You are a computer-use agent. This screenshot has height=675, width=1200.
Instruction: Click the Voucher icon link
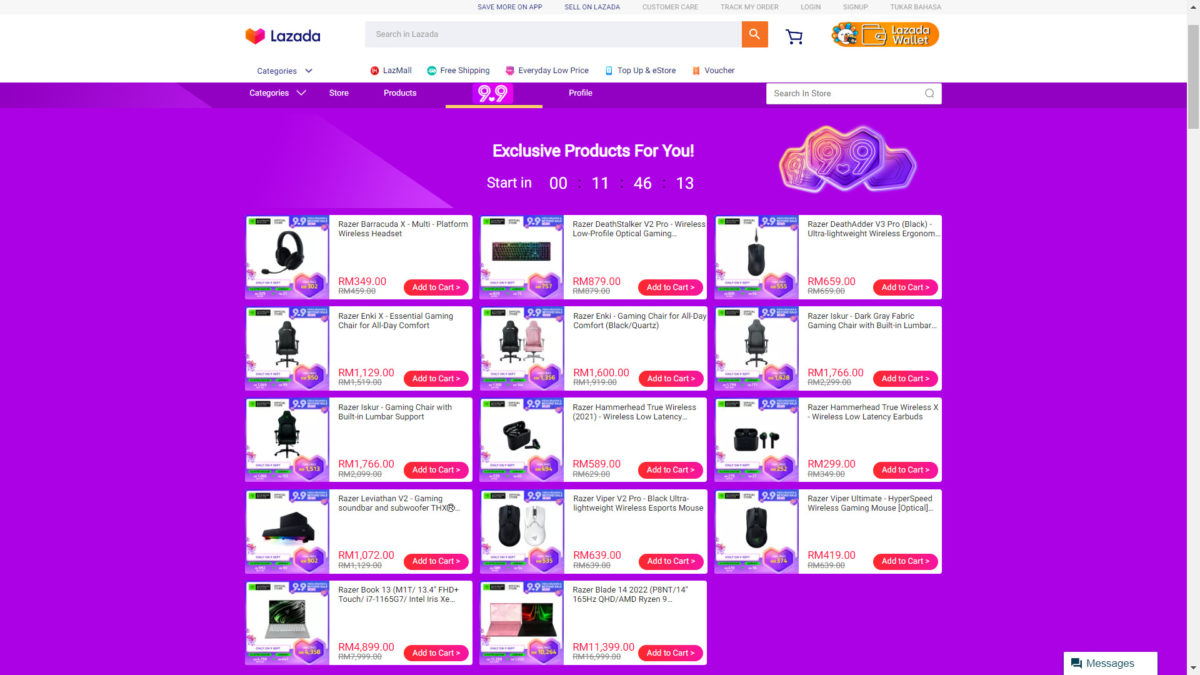coord(713,71)
